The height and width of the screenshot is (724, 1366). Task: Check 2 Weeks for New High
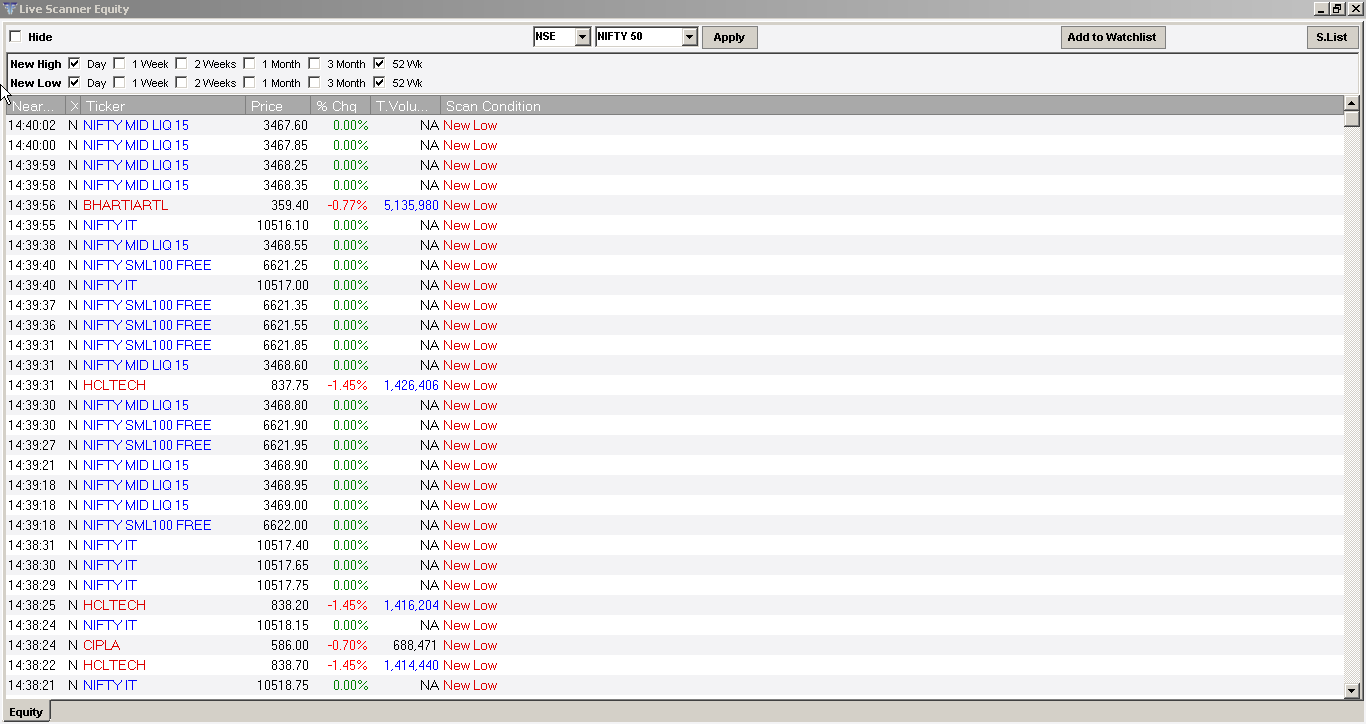pyautogui.click(x=181, y=63)
